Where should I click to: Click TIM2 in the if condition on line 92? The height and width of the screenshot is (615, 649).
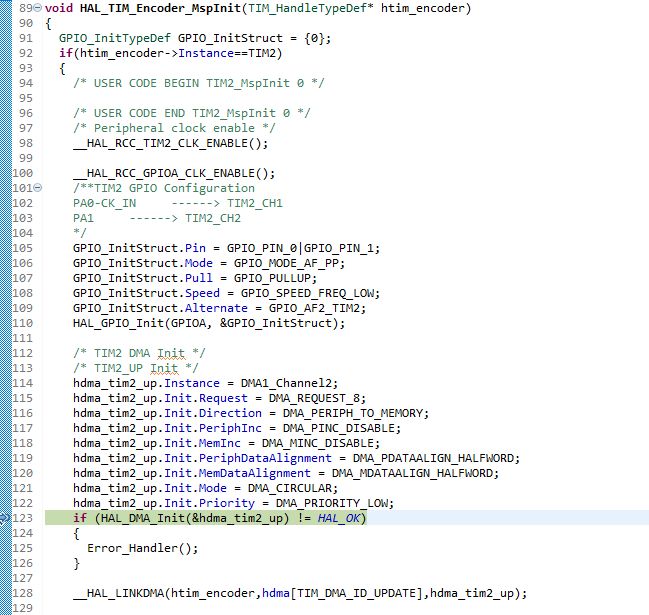tap(262, 53)
